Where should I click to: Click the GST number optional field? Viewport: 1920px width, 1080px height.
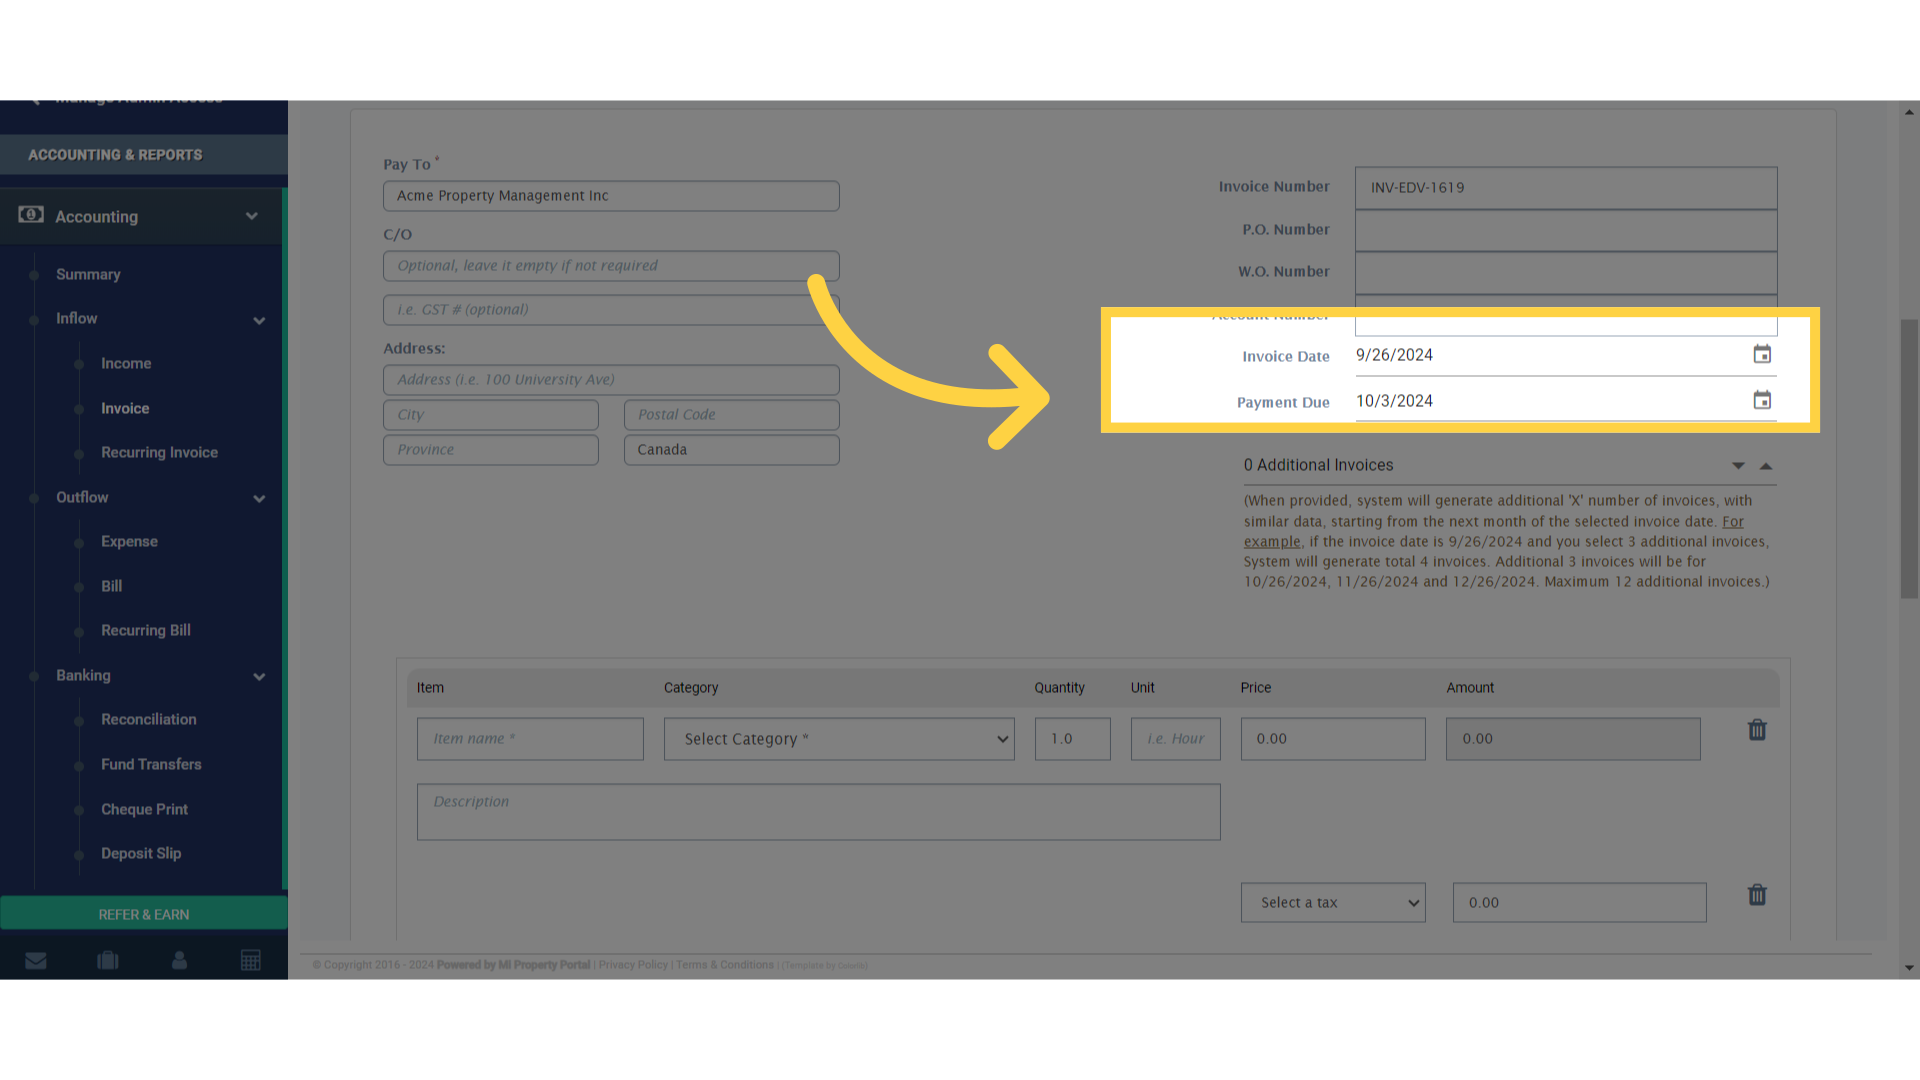611,310
